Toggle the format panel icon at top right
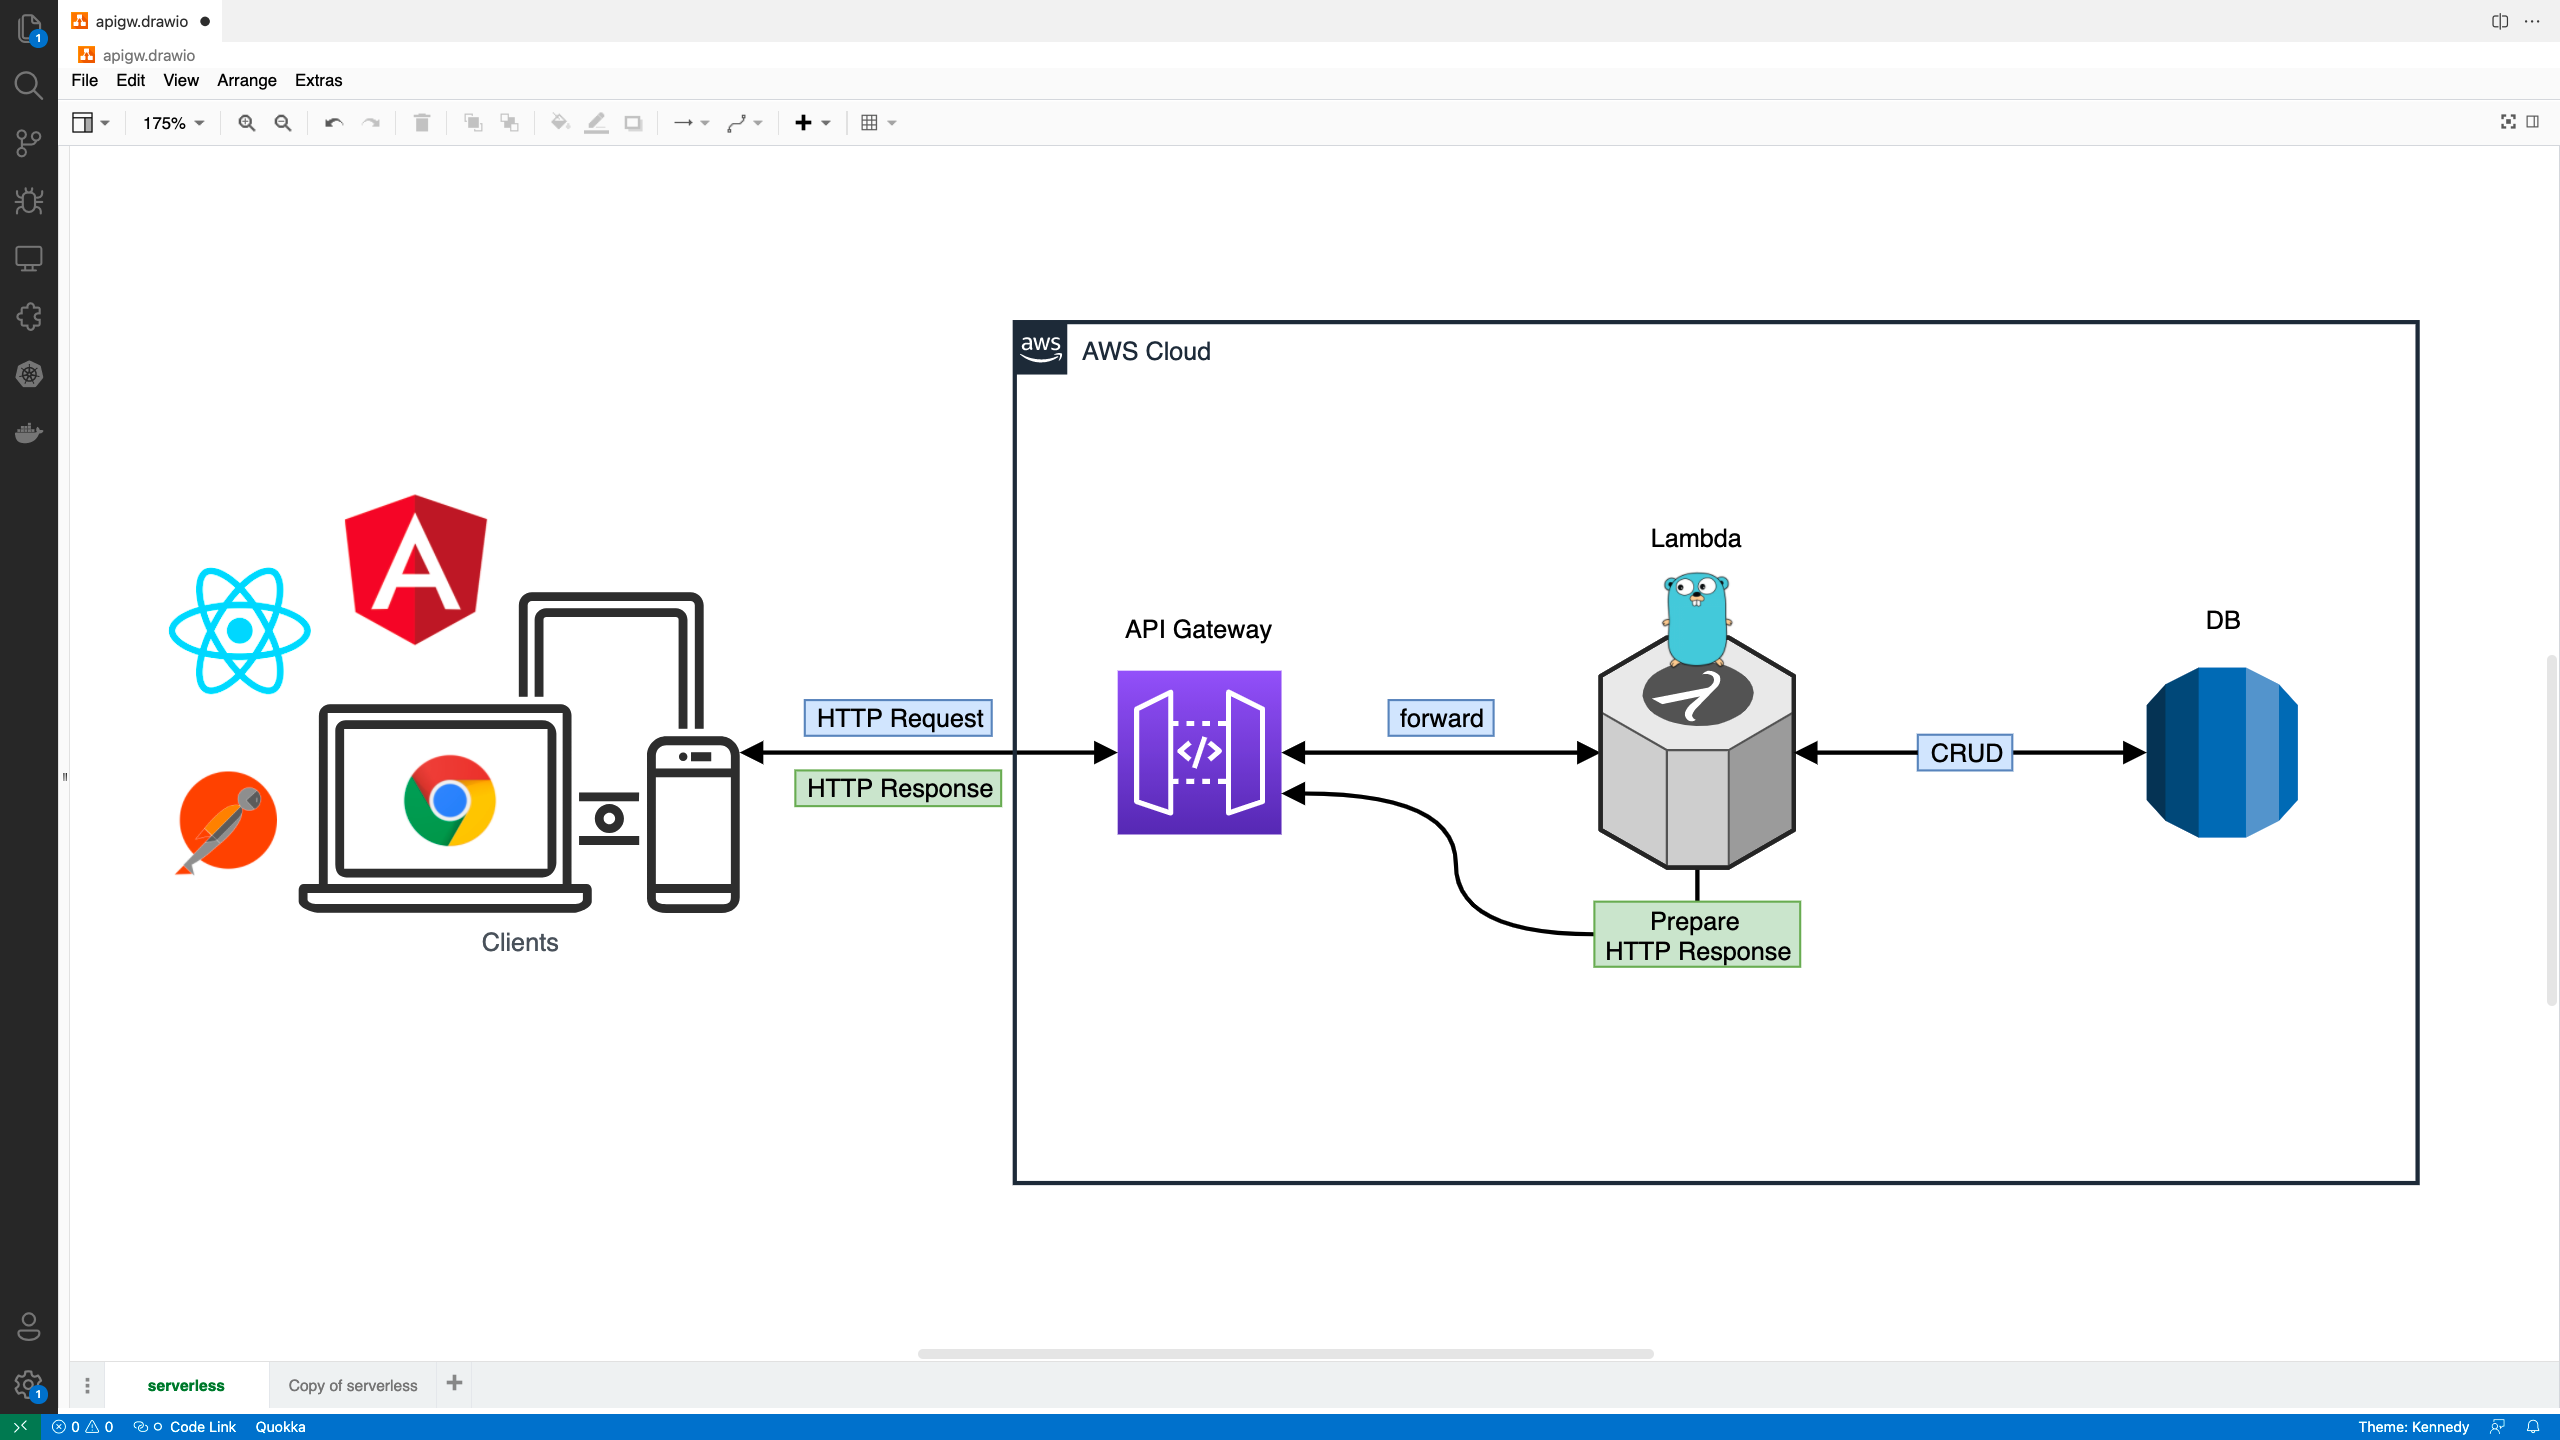Viewport: 2560px width, 1440px height. (2533, 122)
